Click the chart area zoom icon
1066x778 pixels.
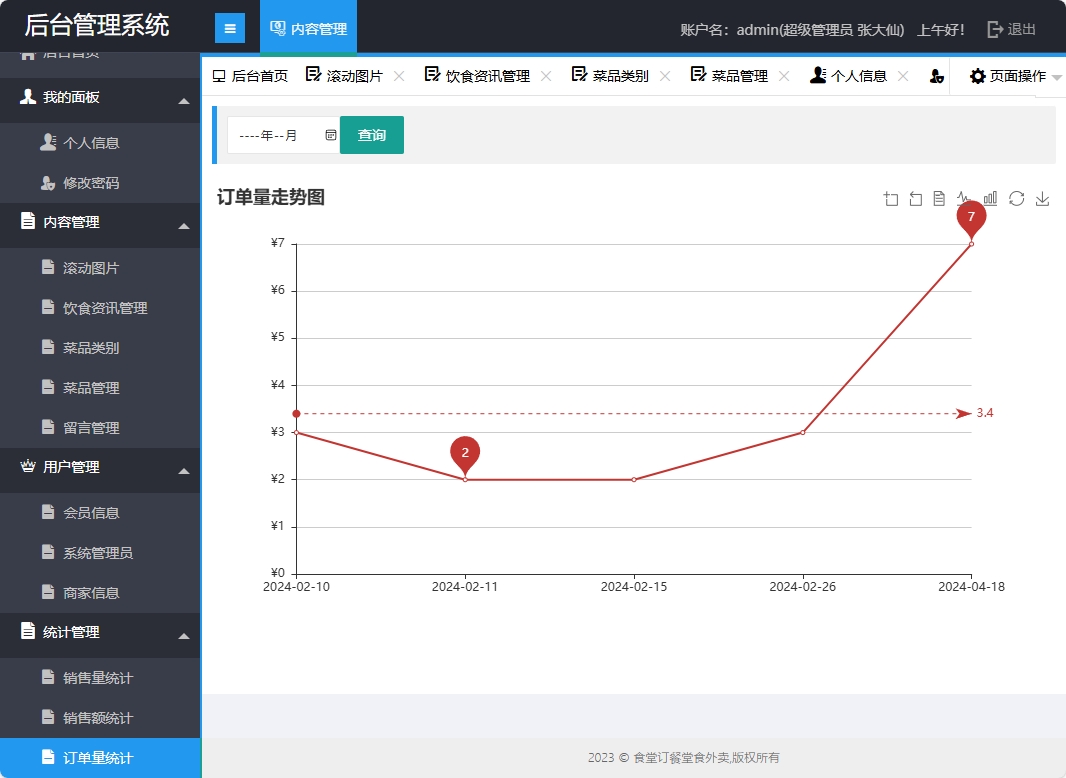point(891,199)
